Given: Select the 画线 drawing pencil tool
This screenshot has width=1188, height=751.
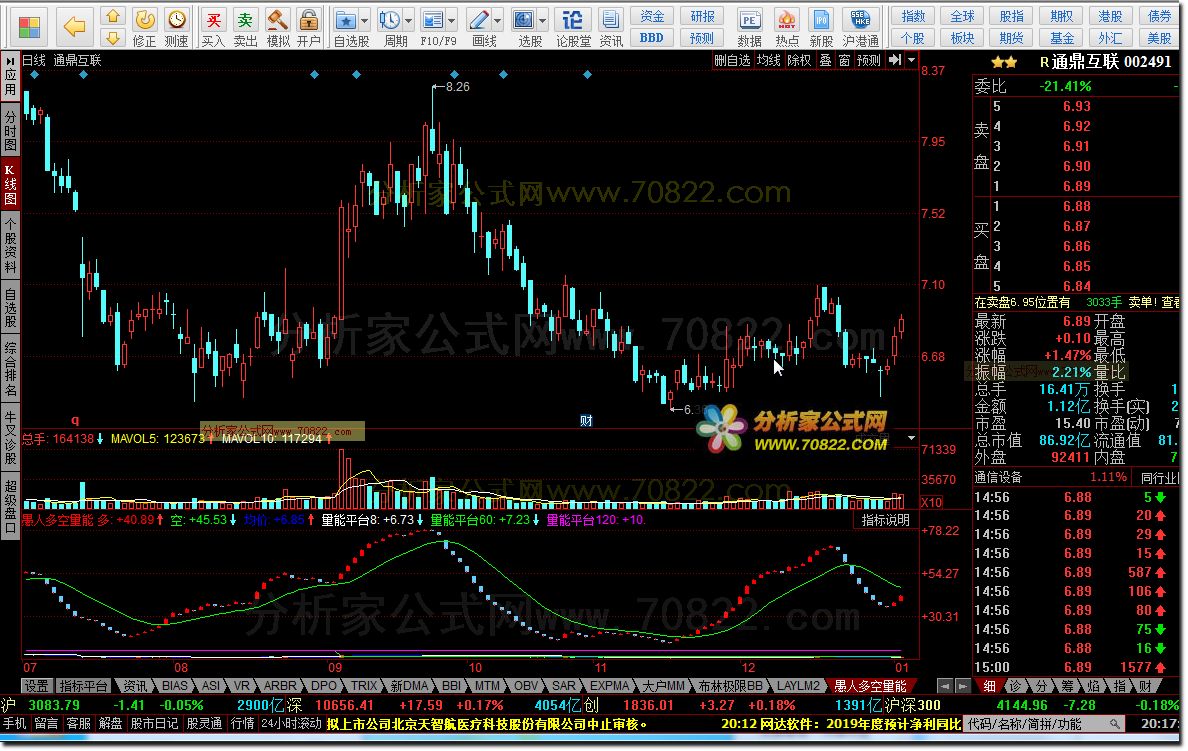Looking at the screenshot, I should [x=479, y=20].
